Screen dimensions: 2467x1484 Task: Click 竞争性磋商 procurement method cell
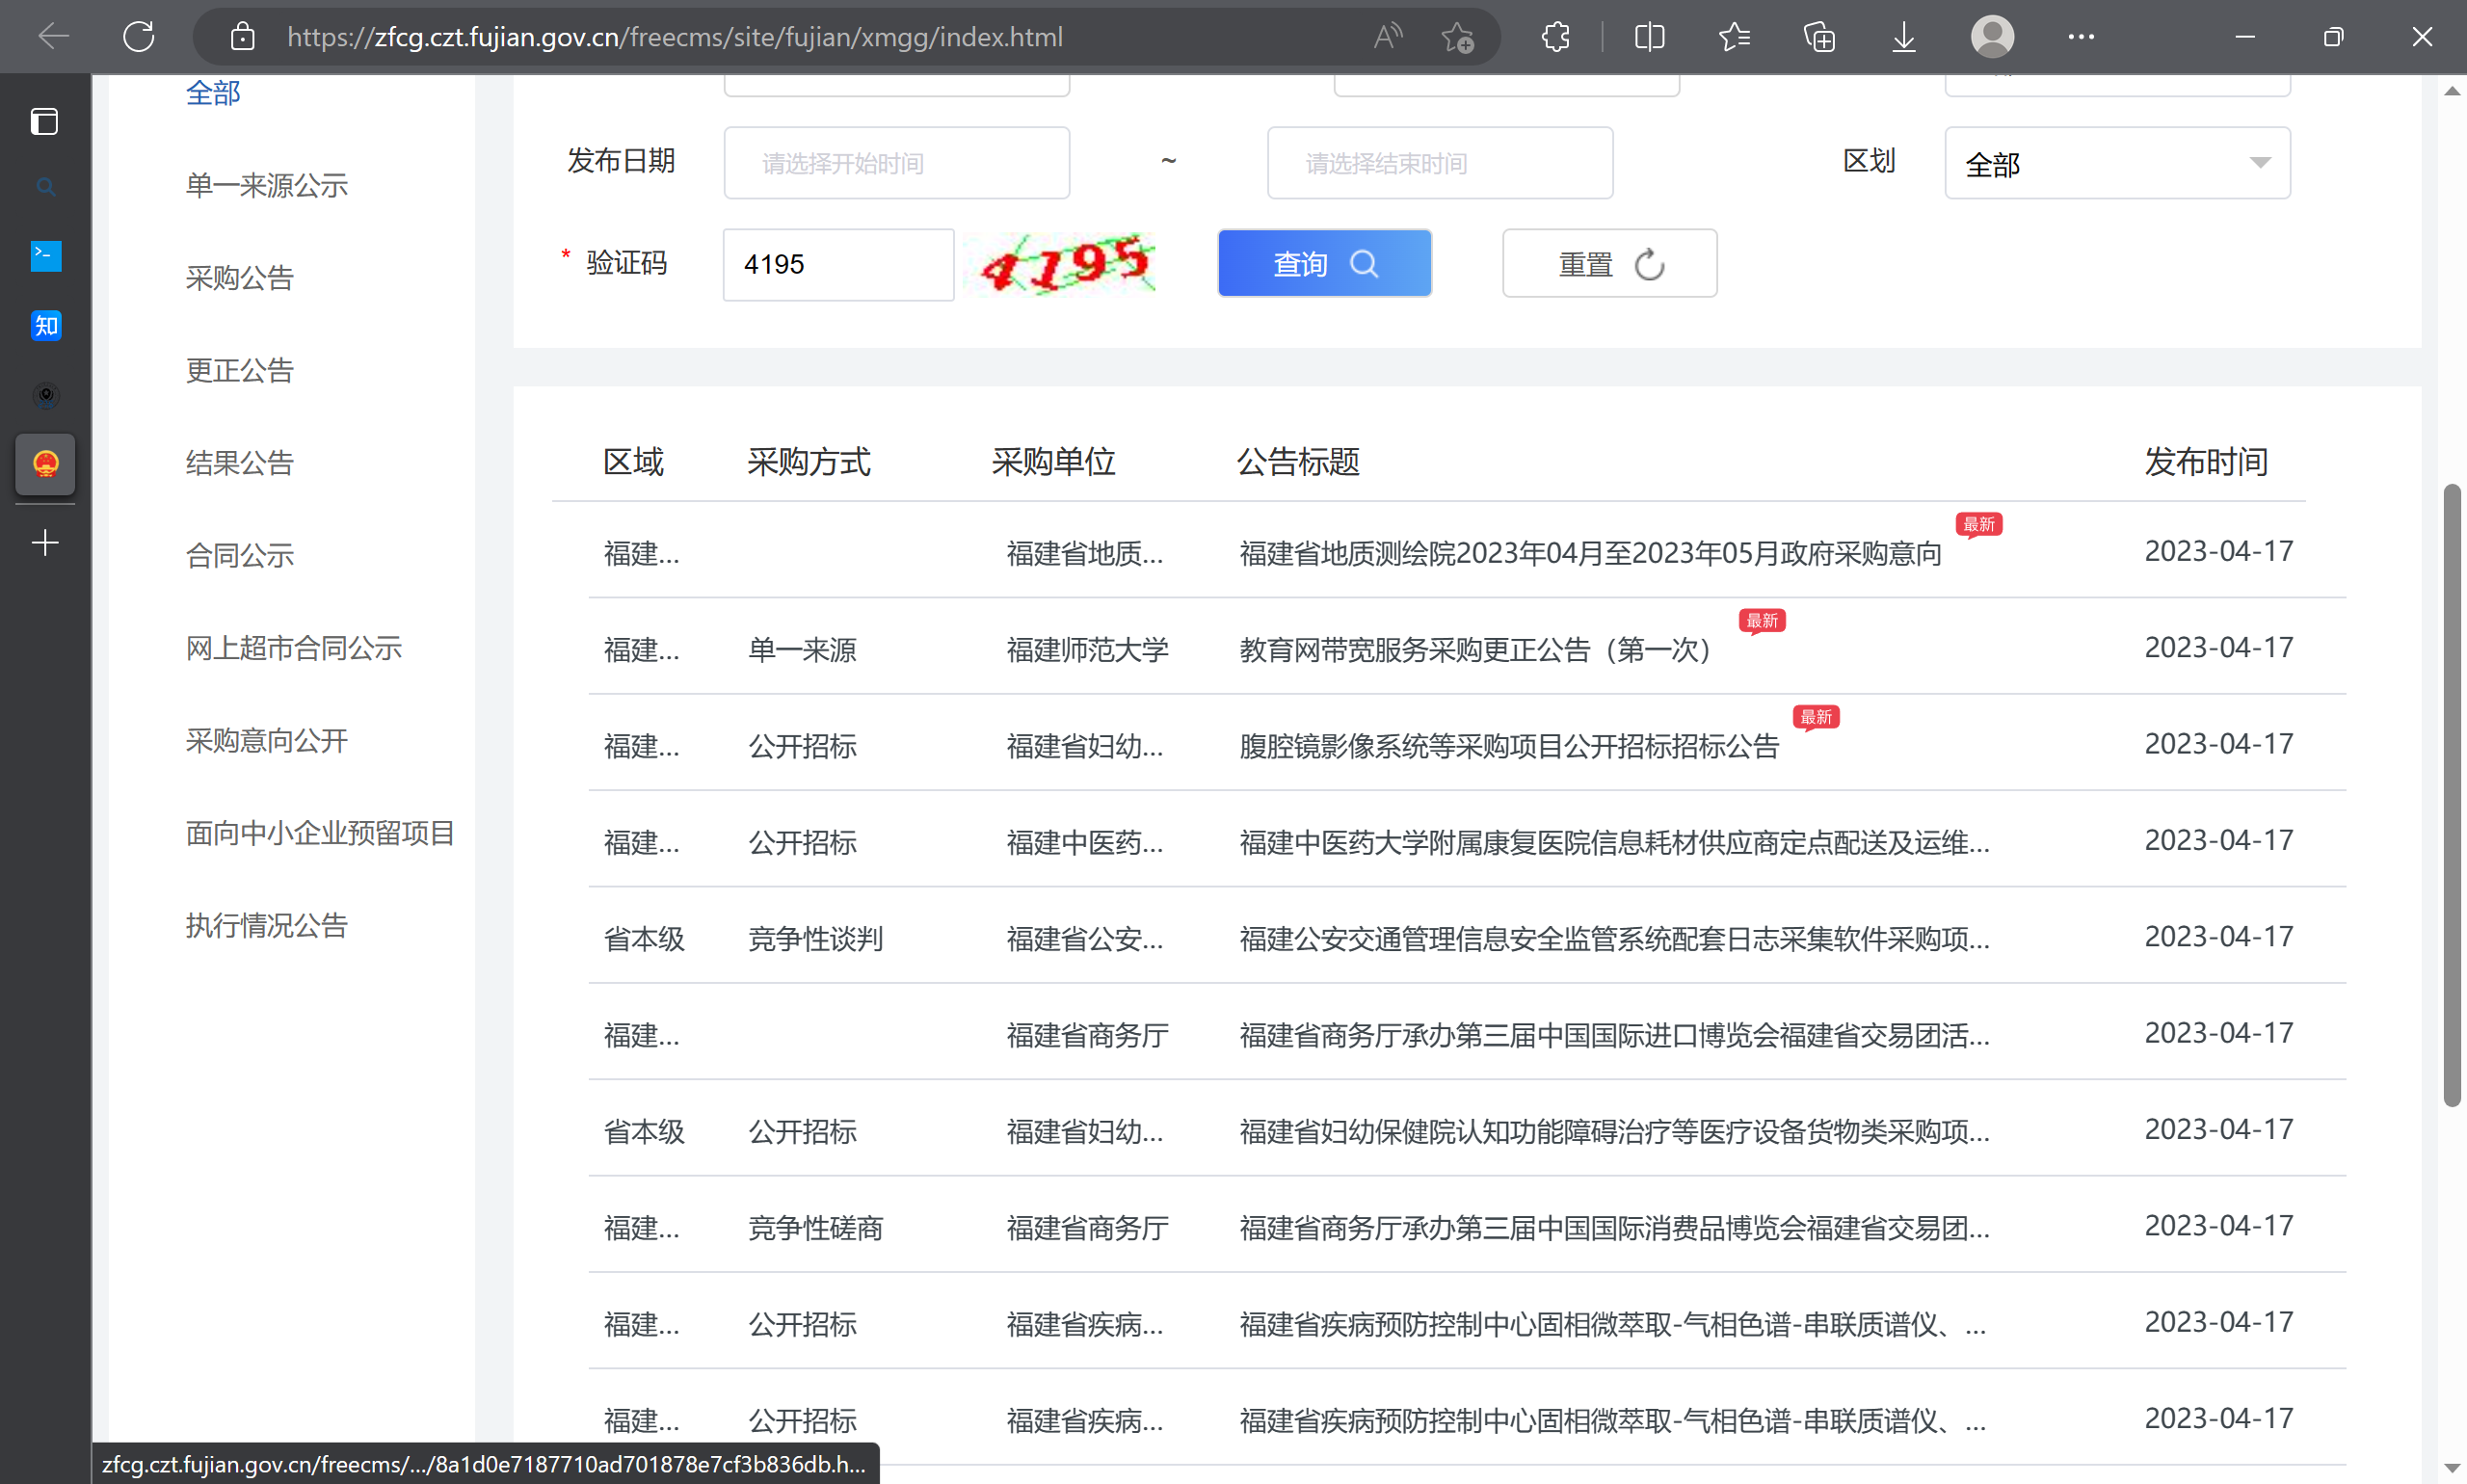(x=815, y=1228)
